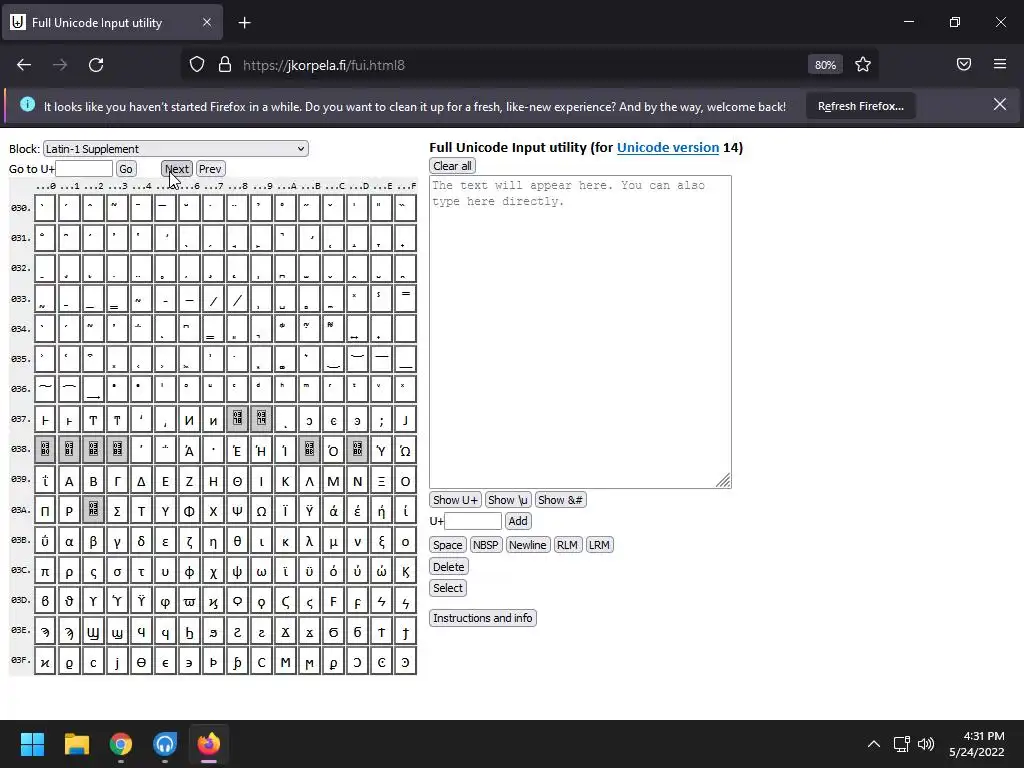Click the LRM button
Image resolution: width=1024 pixels, height=768 pixels.
(600, 545)
